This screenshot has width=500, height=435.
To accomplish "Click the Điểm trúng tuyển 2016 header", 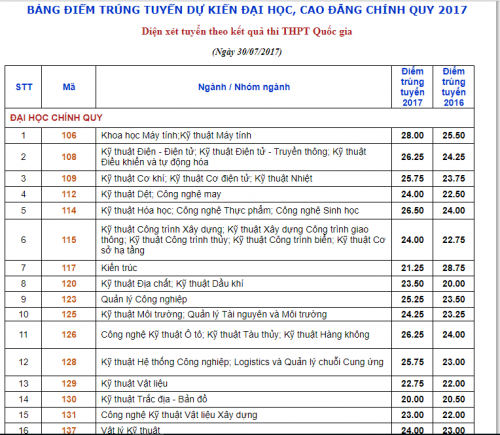I will coord(454,87).
